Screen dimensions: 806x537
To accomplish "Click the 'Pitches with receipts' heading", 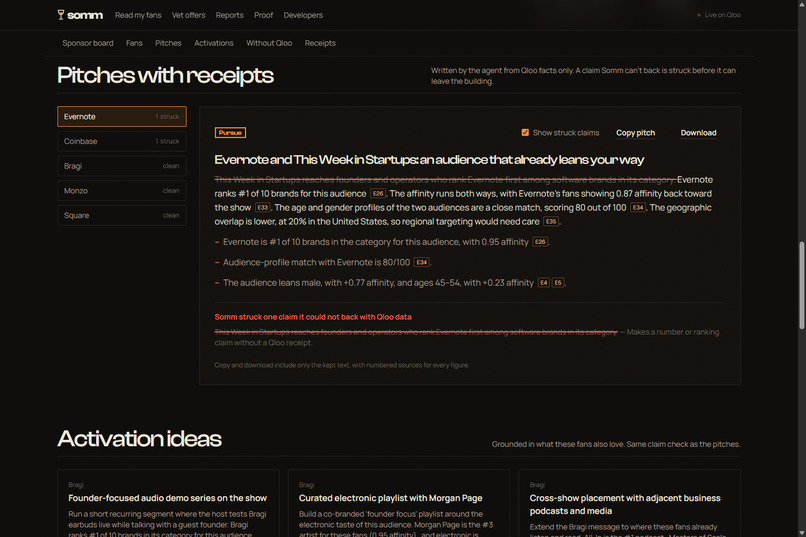I will coord(165,76).
